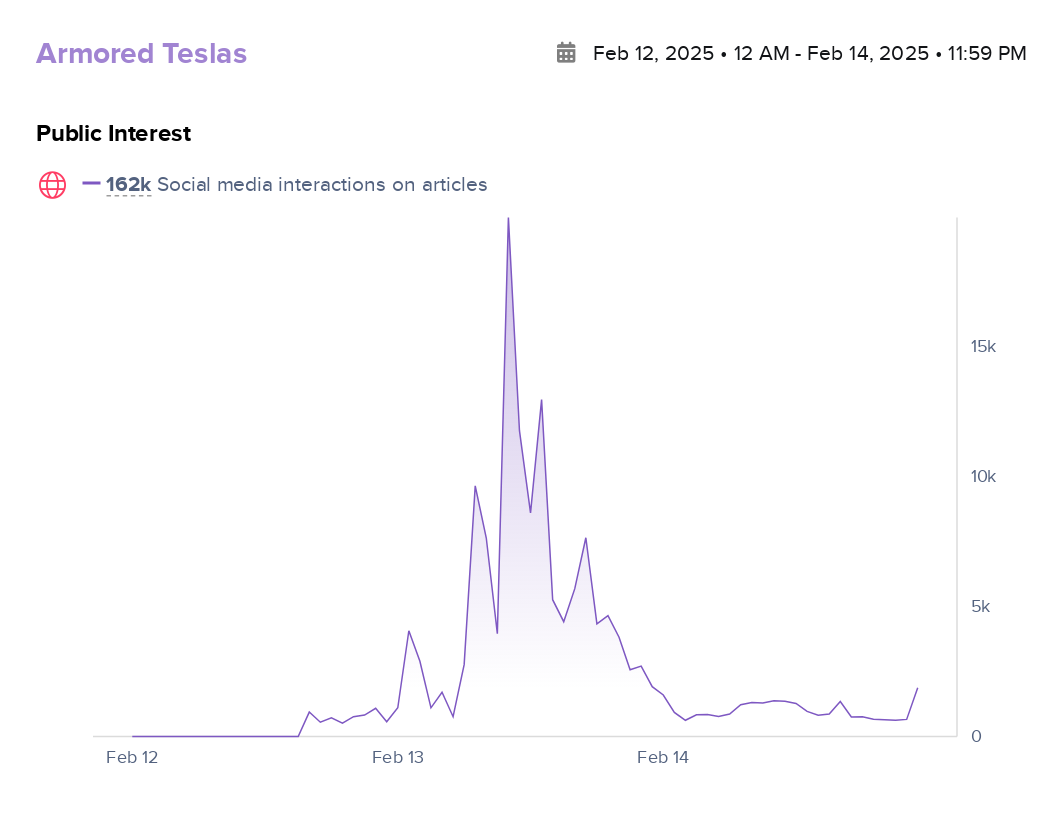Click the 0 y-axis label

[976, 737]
